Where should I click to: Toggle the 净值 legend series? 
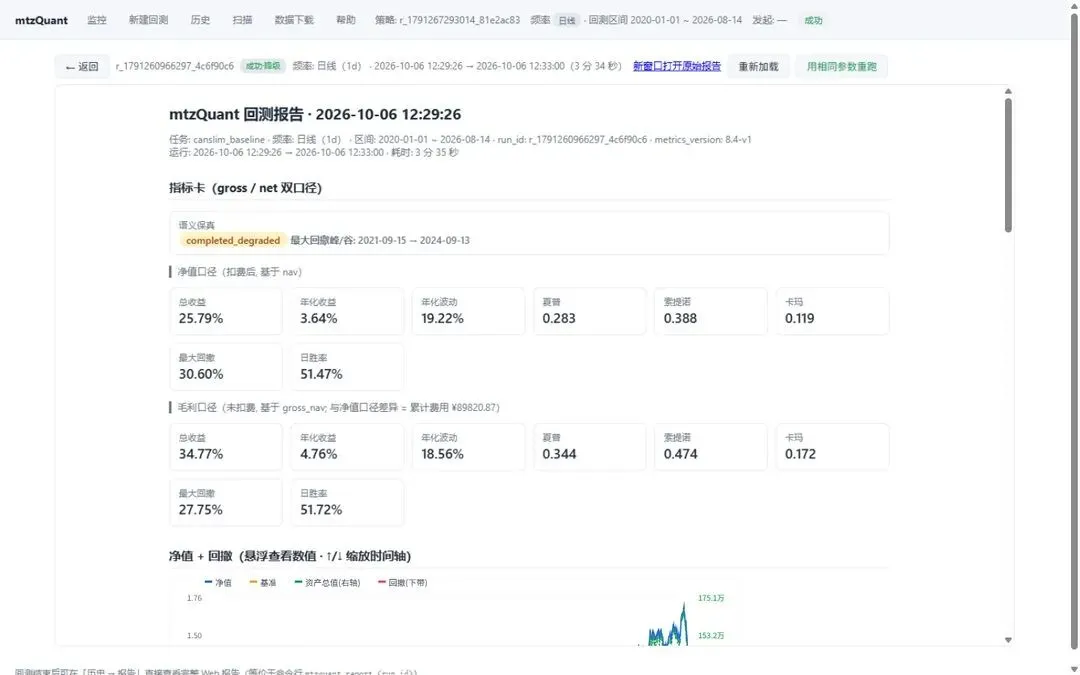click(218, 583)
